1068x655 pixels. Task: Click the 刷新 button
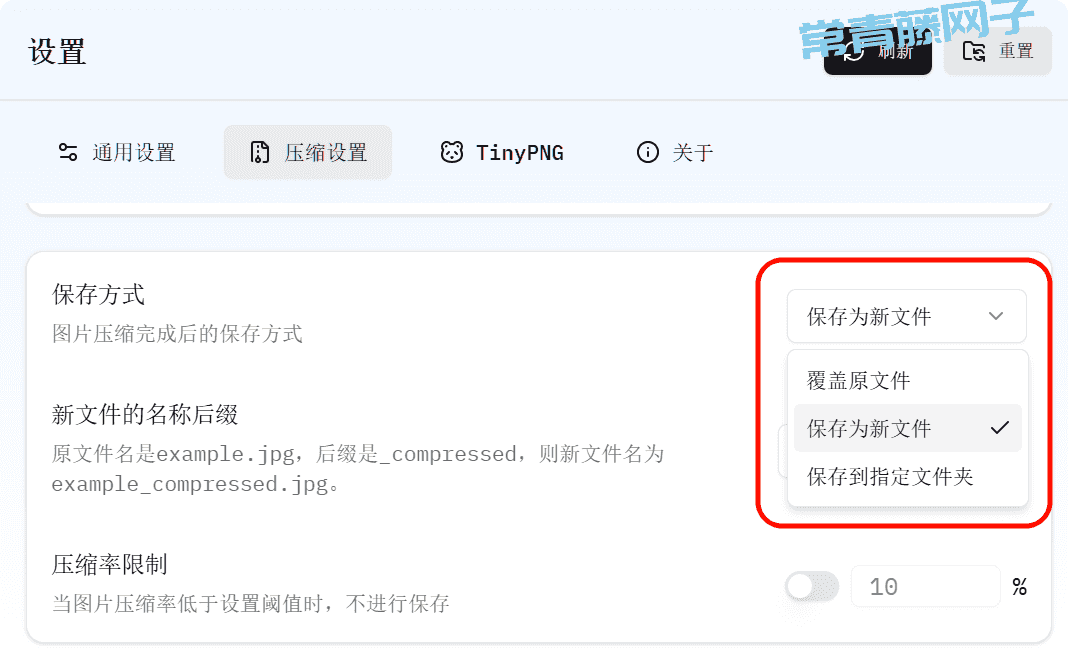point(878,51)
